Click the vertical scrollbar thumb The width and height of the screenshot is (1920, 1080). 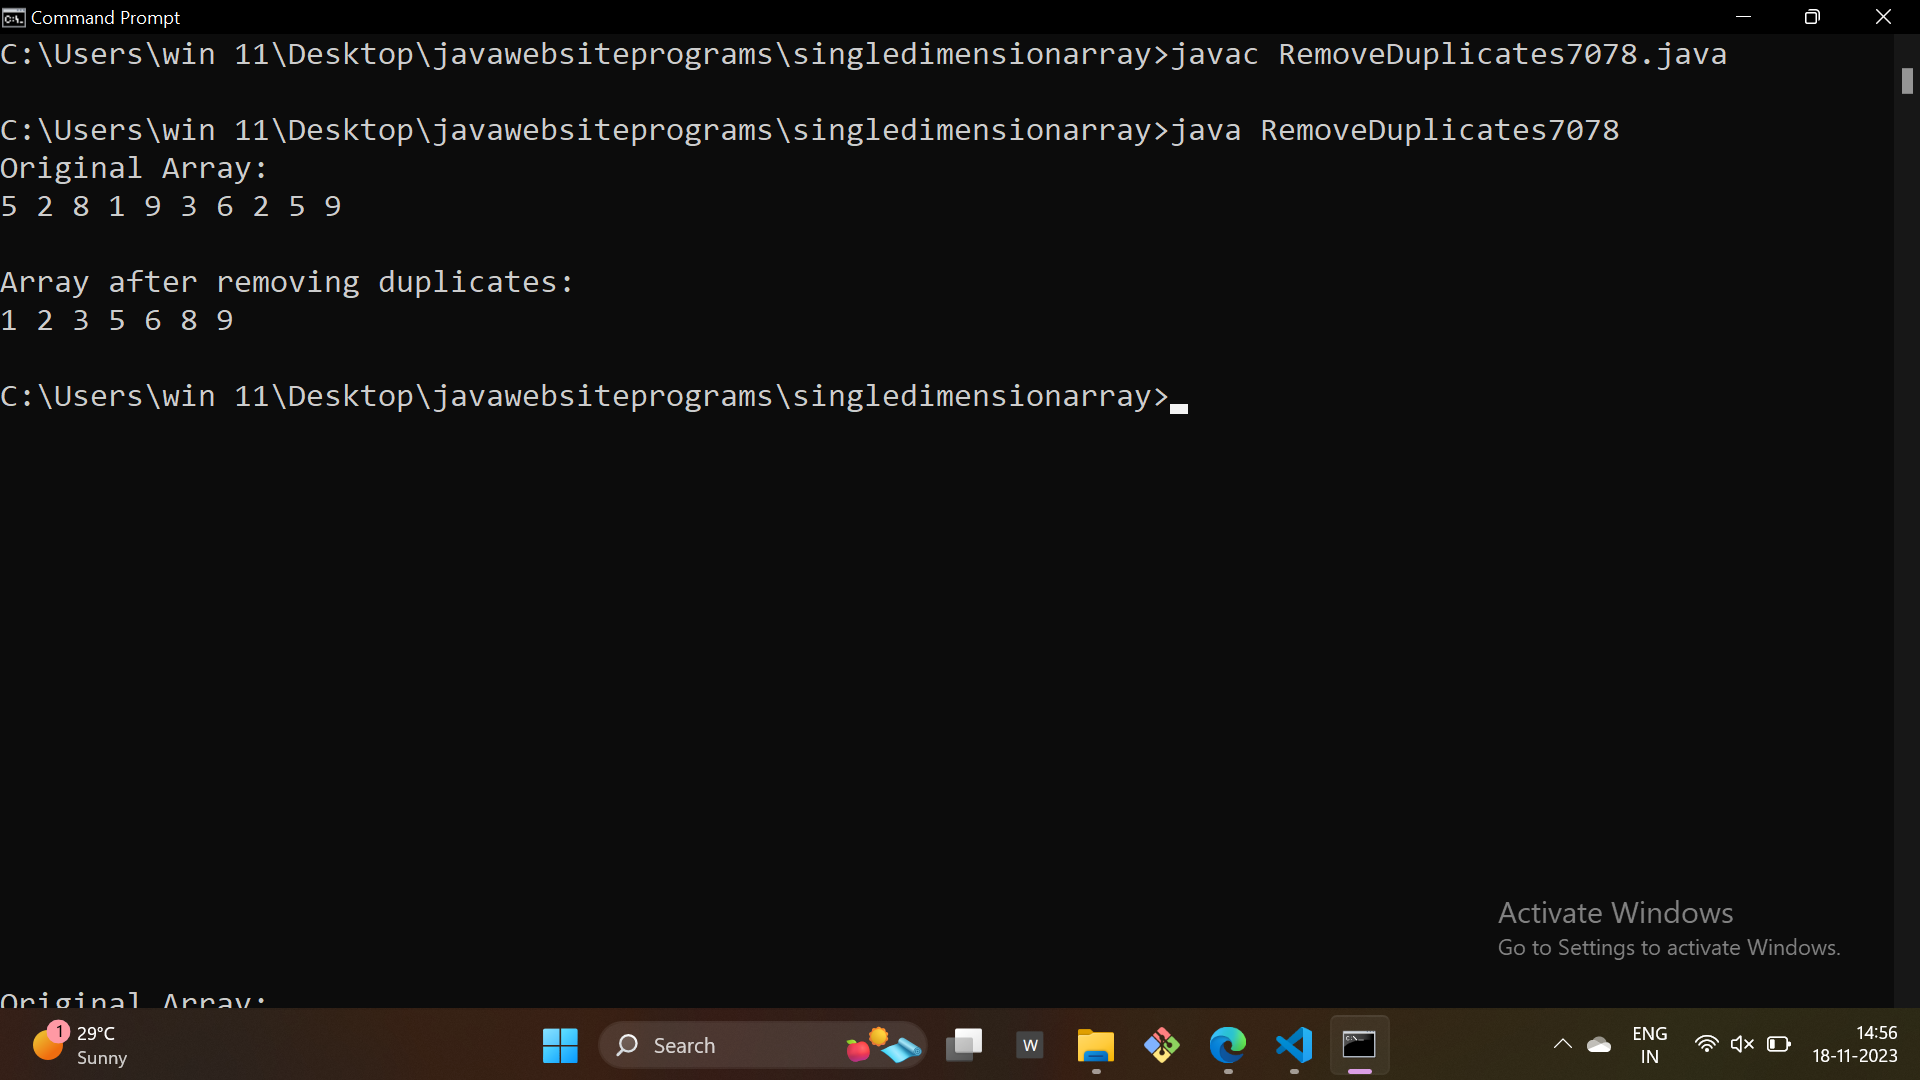tap(1907, 81)
